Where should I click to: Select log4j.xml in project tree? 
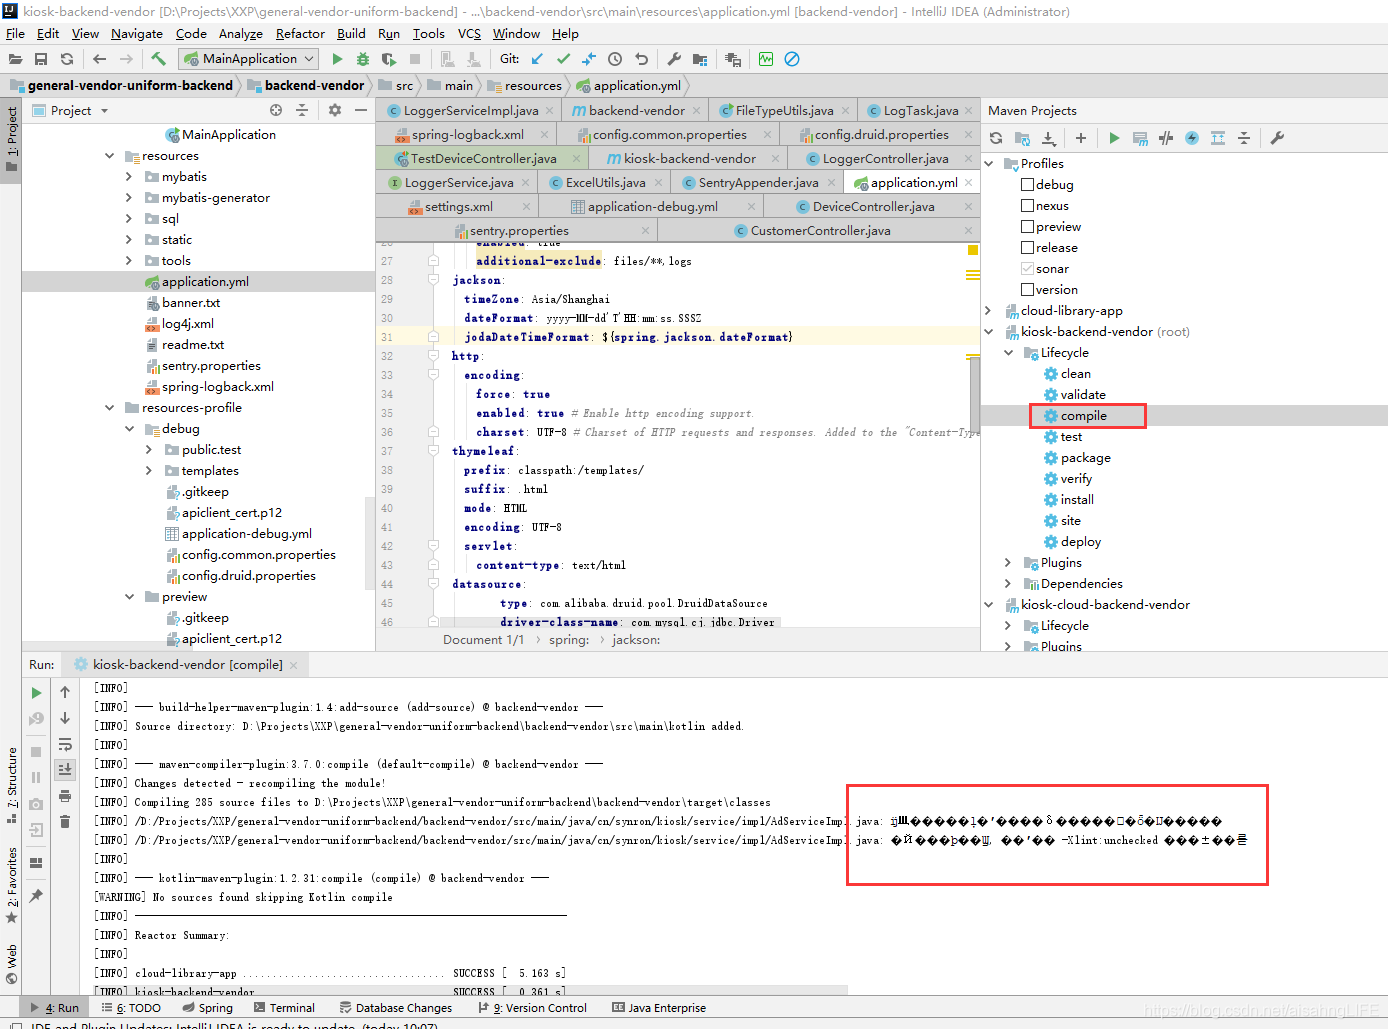pos(187,323)
